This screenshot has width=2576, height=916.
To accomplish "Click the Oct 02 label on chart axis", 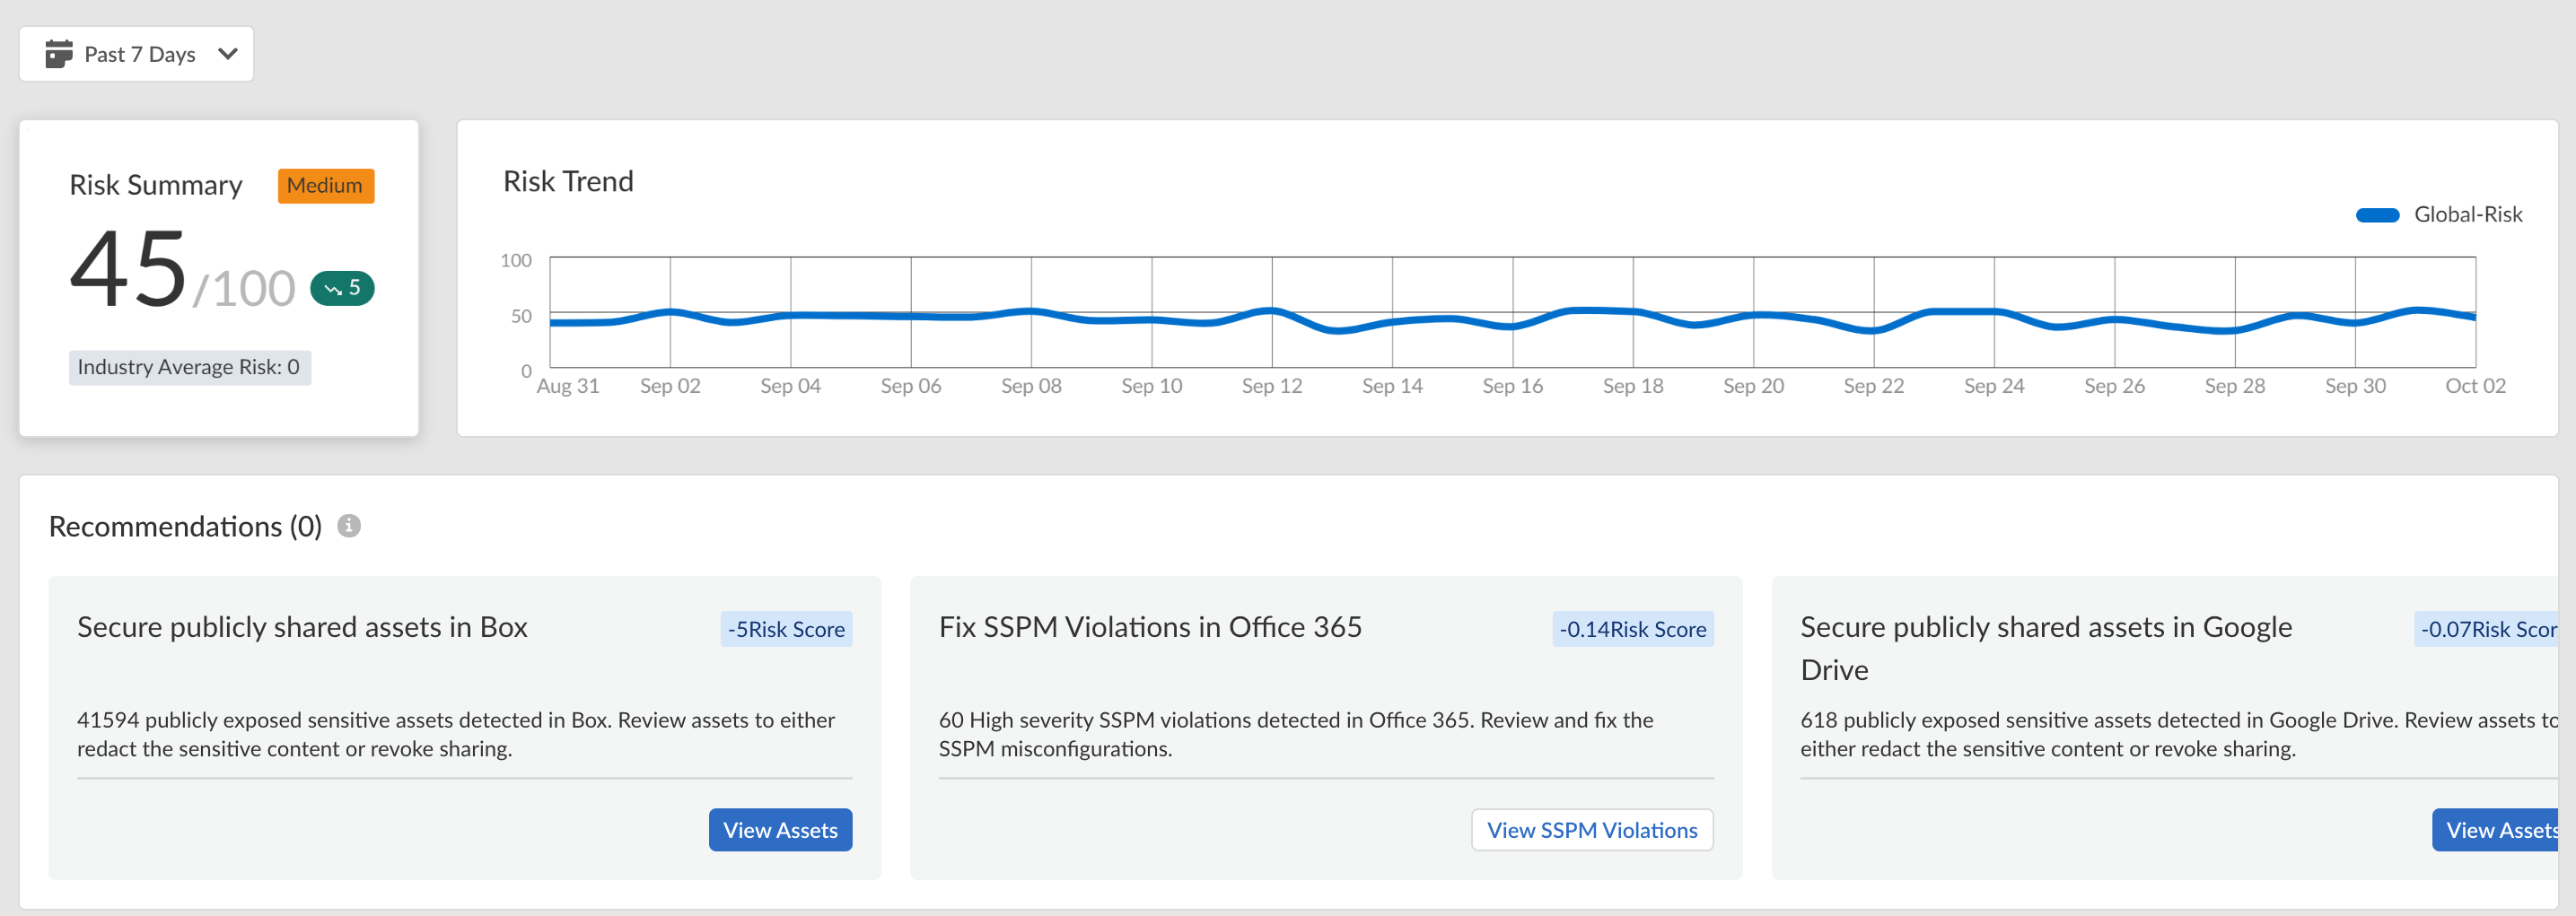I will pos(2474,386).
